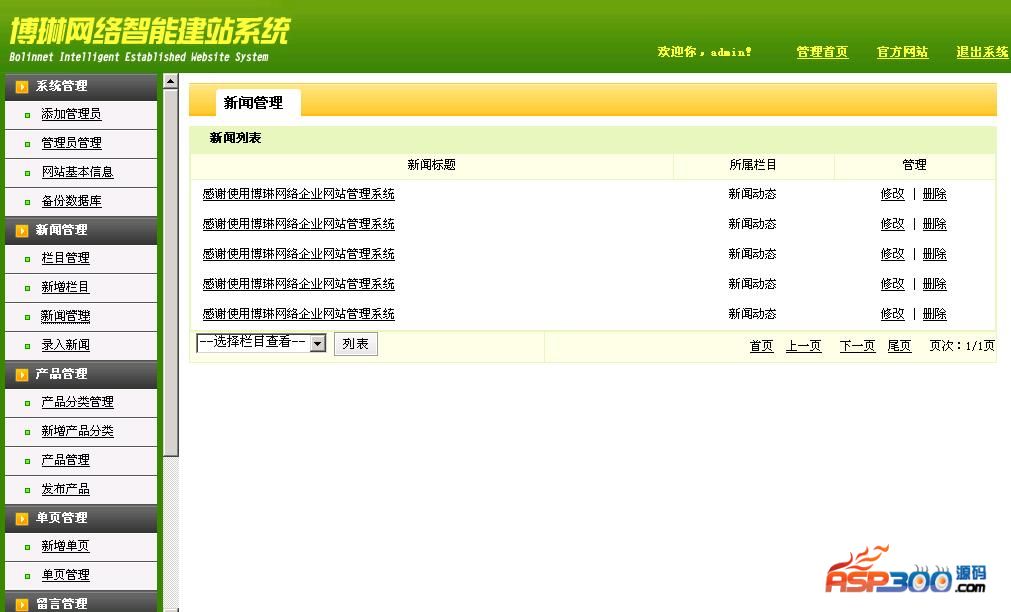The height and width of the screenshot is (612, 1011).
Task: Log out via 退出系统 header link
Action: pos(982,52)
